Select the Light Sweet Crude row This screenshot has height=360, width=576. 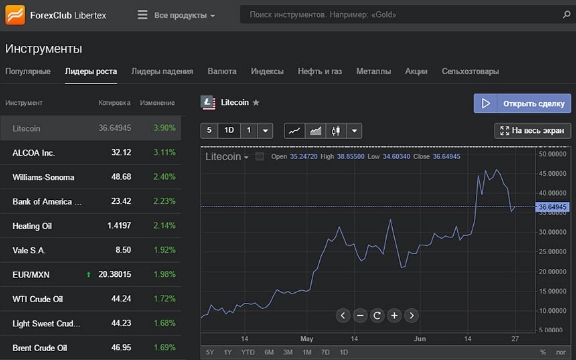point(91,323)
